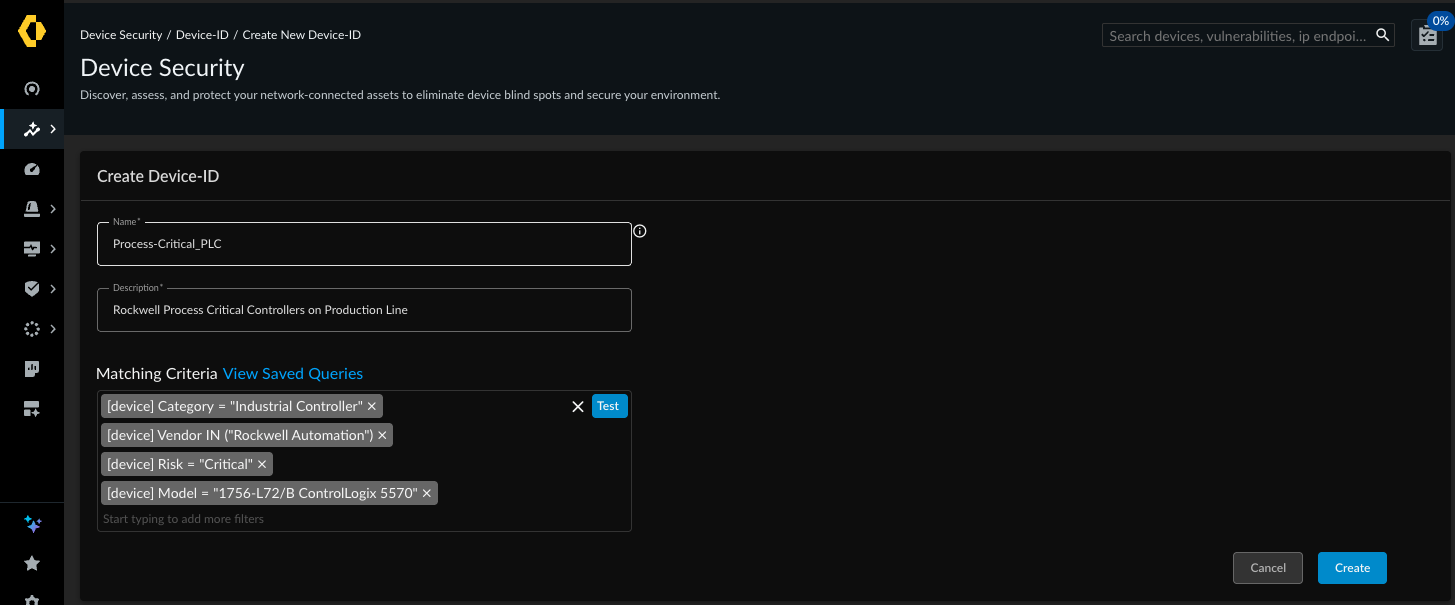Go to Device Security breadcrumb
1455x605 pixels.
[x=121, y=35]
